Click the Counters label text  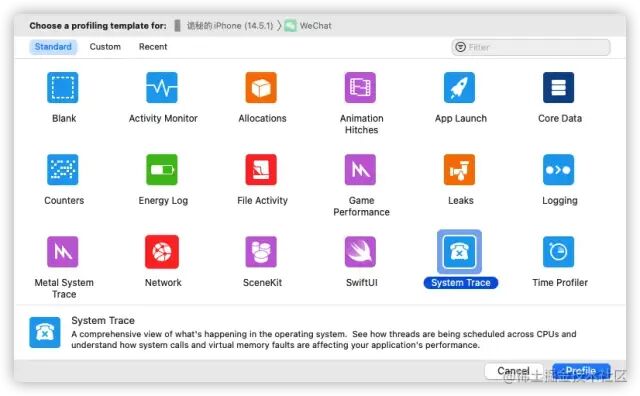[64, 200]
